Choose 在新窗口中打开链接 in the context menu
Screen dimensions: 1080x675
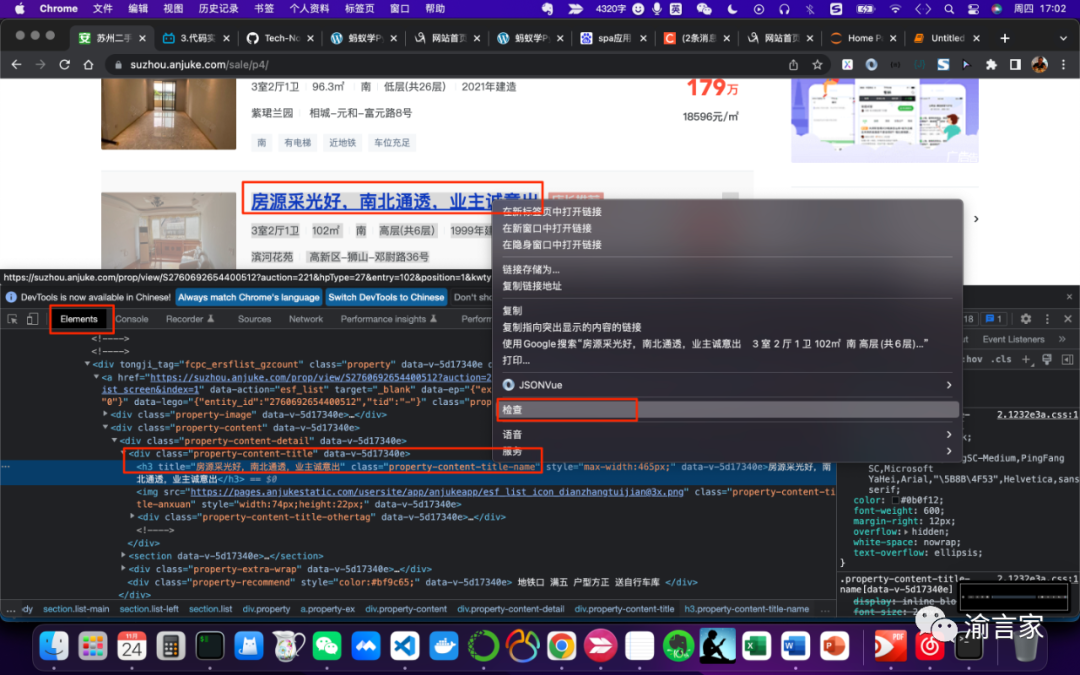[727, 228]
